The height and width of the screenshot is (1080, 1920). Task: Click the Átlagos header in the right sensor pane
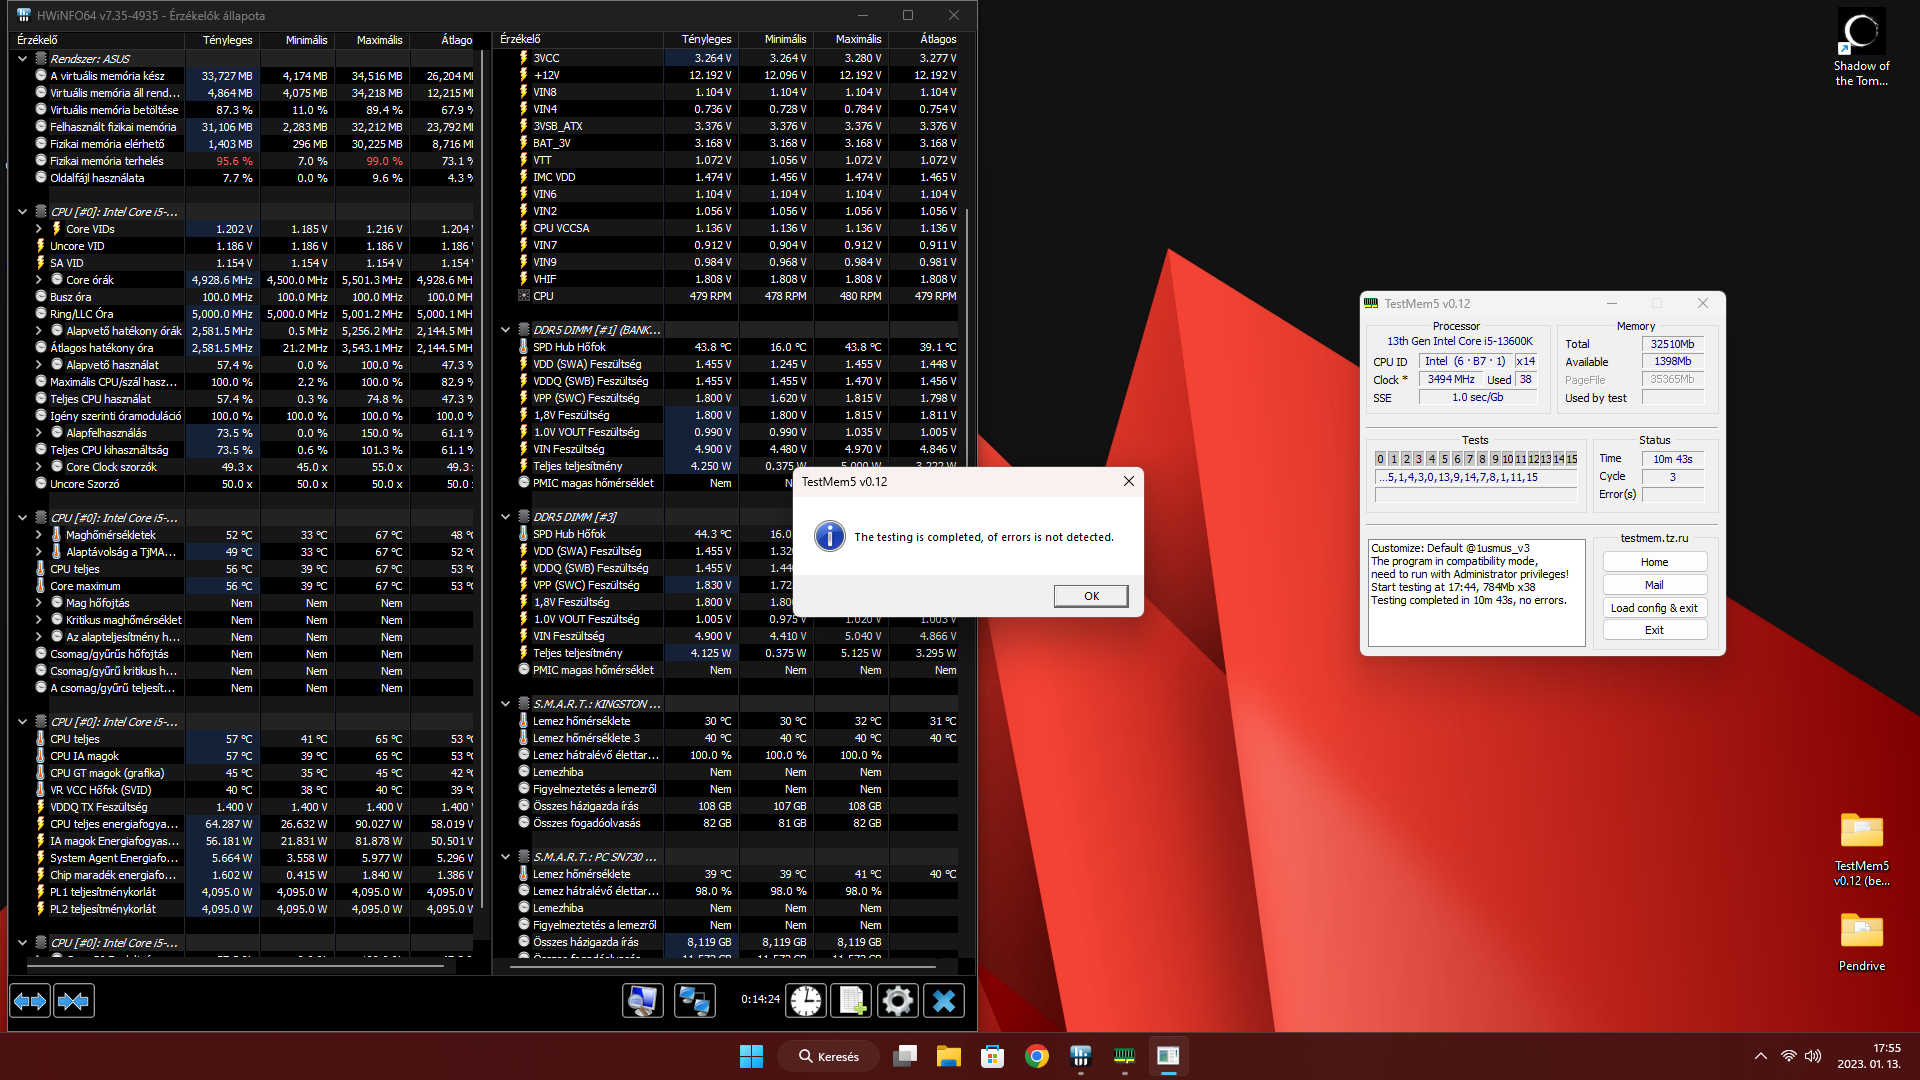925,39
